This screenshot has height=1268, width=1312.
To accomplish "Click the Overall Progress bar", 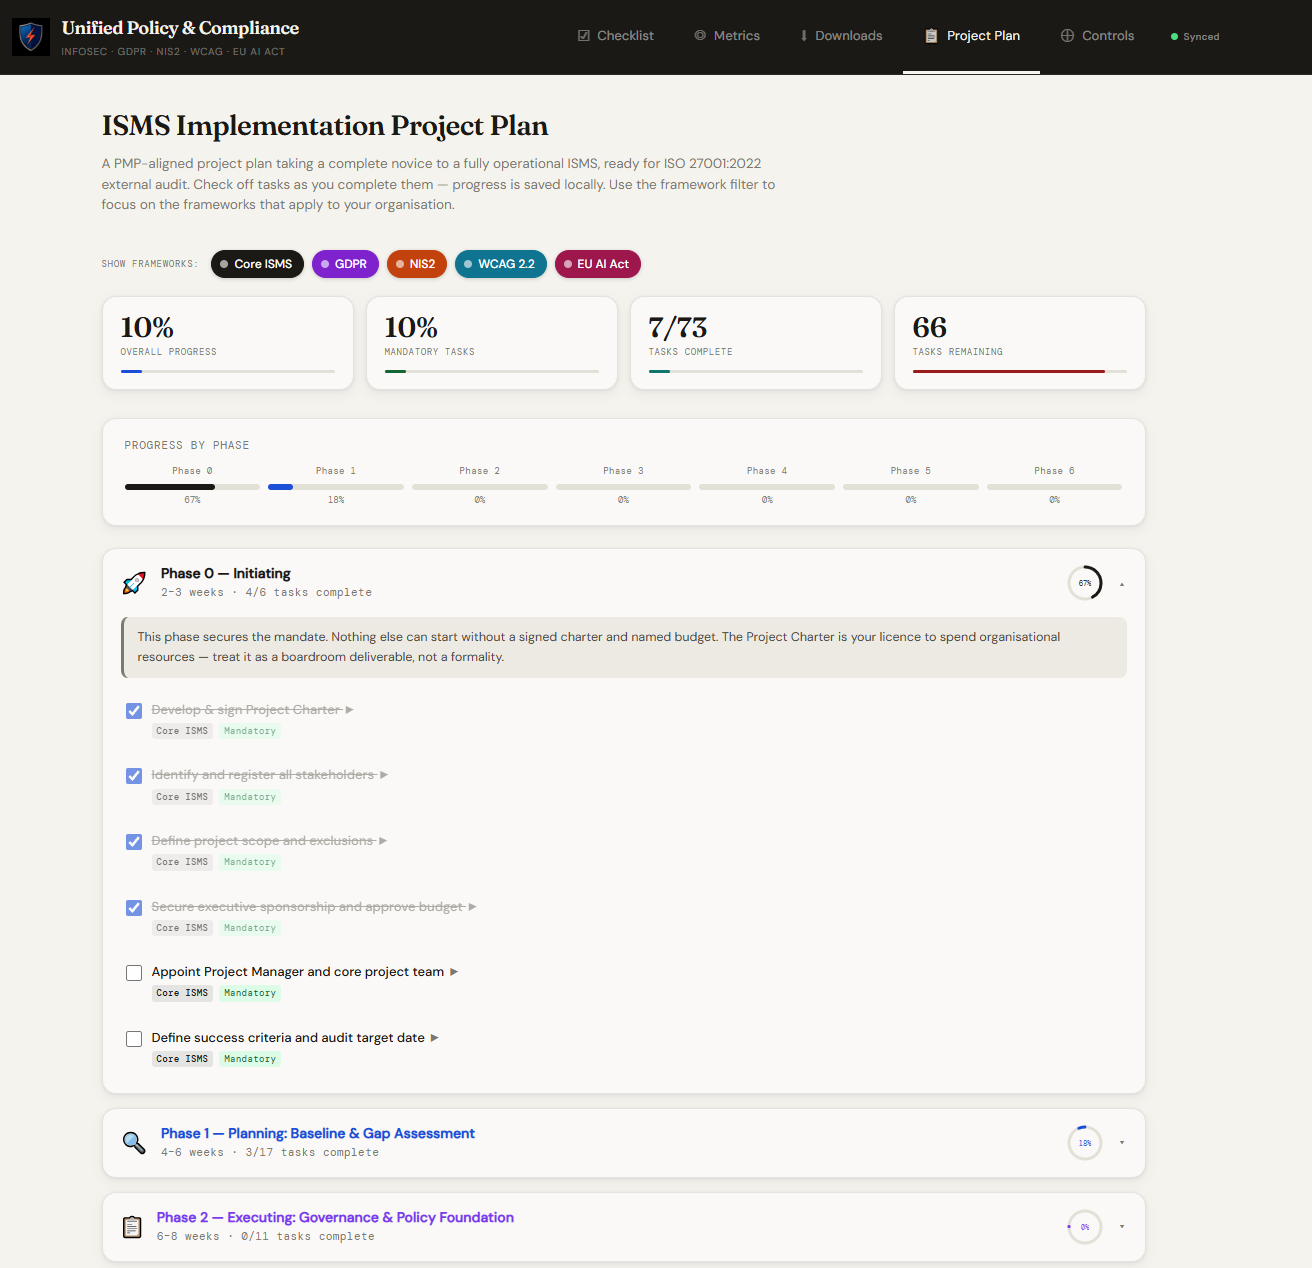I will click(228, 372).
